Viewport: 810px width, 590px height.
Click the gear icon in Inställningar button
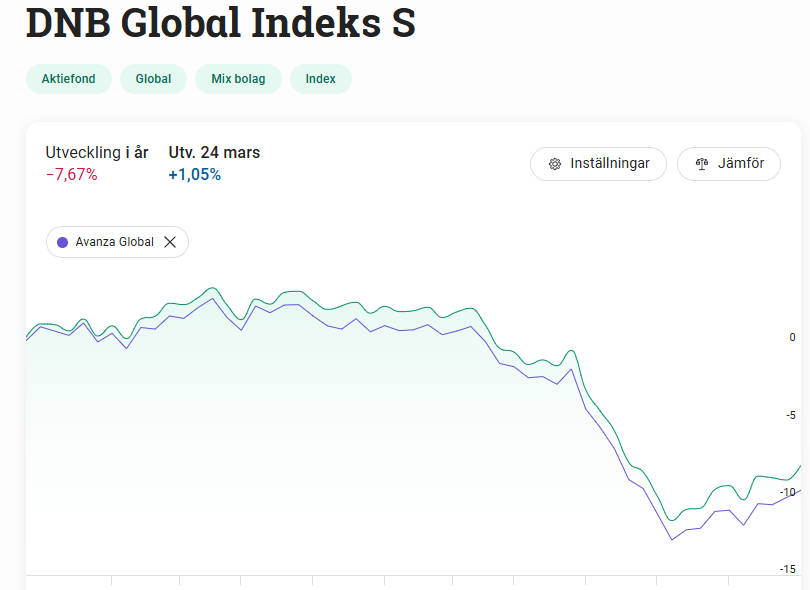tap(555, 164)
